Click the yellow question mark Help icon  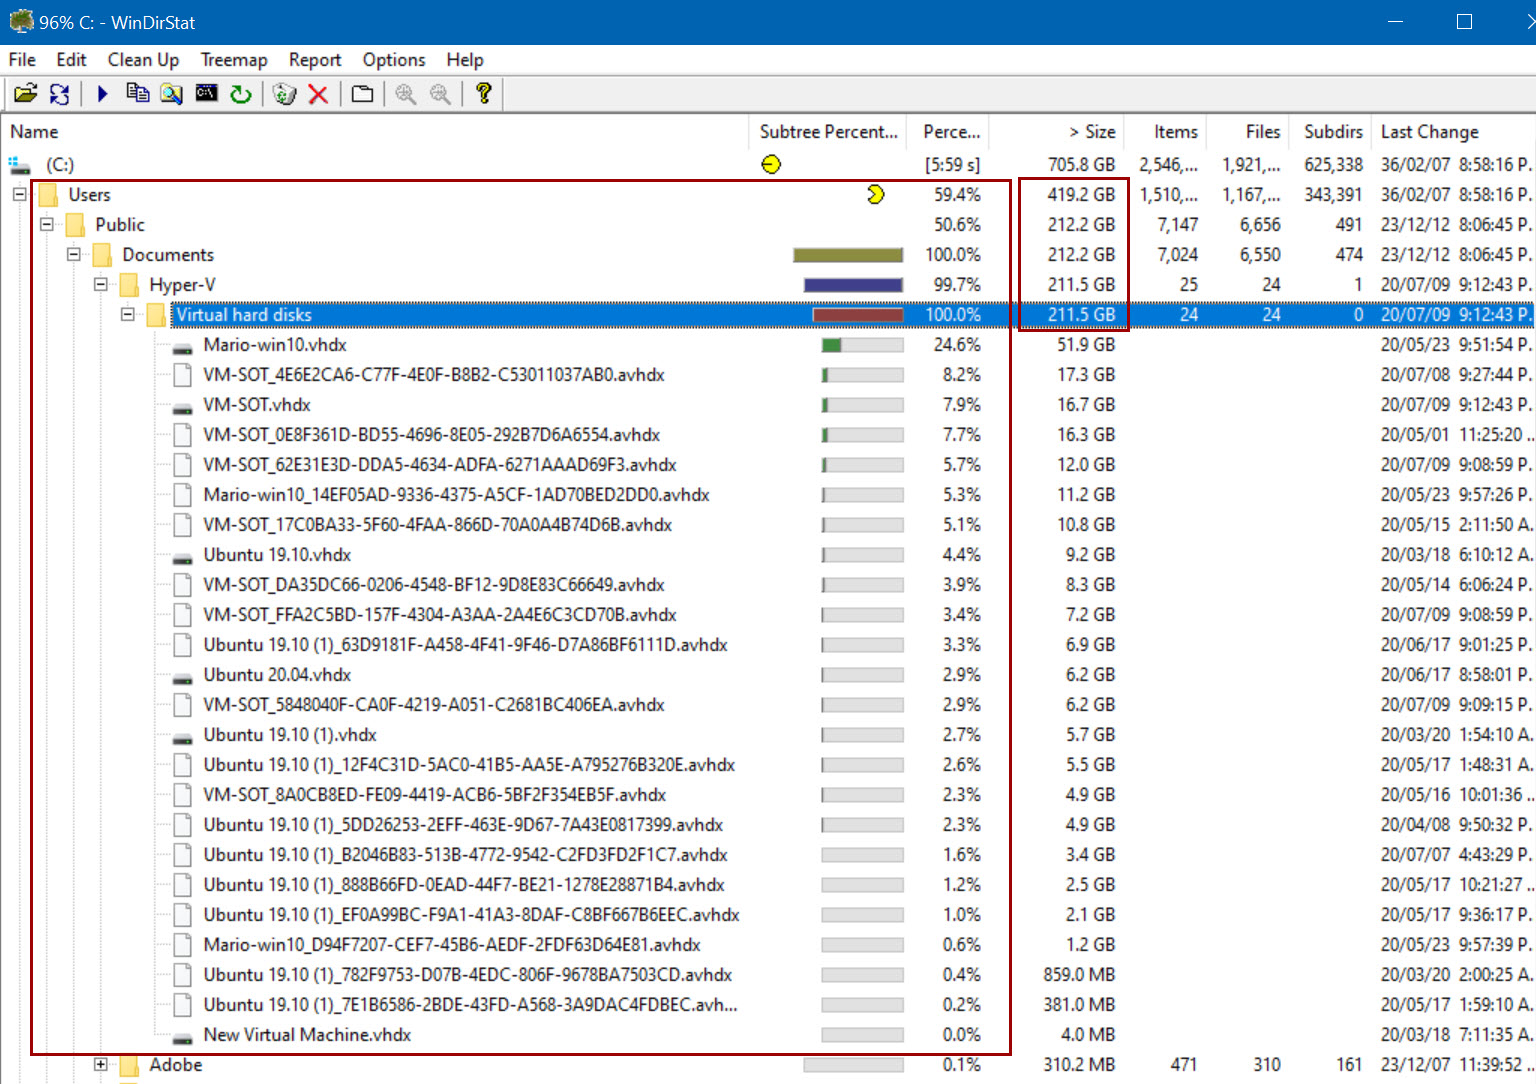tap(484, 94)
